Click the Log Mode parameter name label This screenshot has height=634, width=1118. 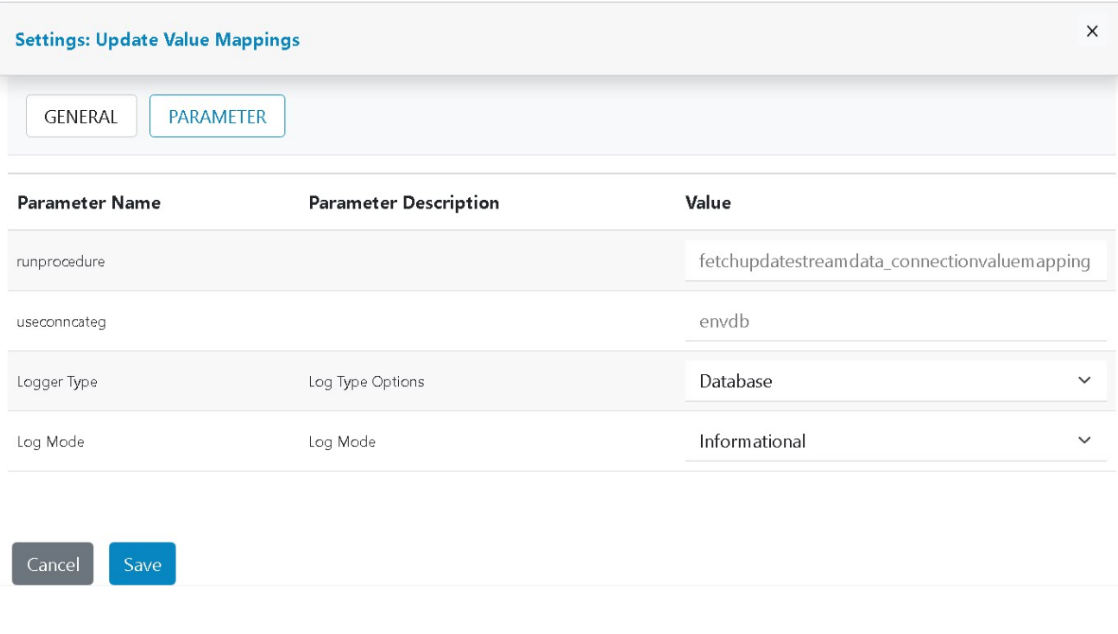coord(51,441)
